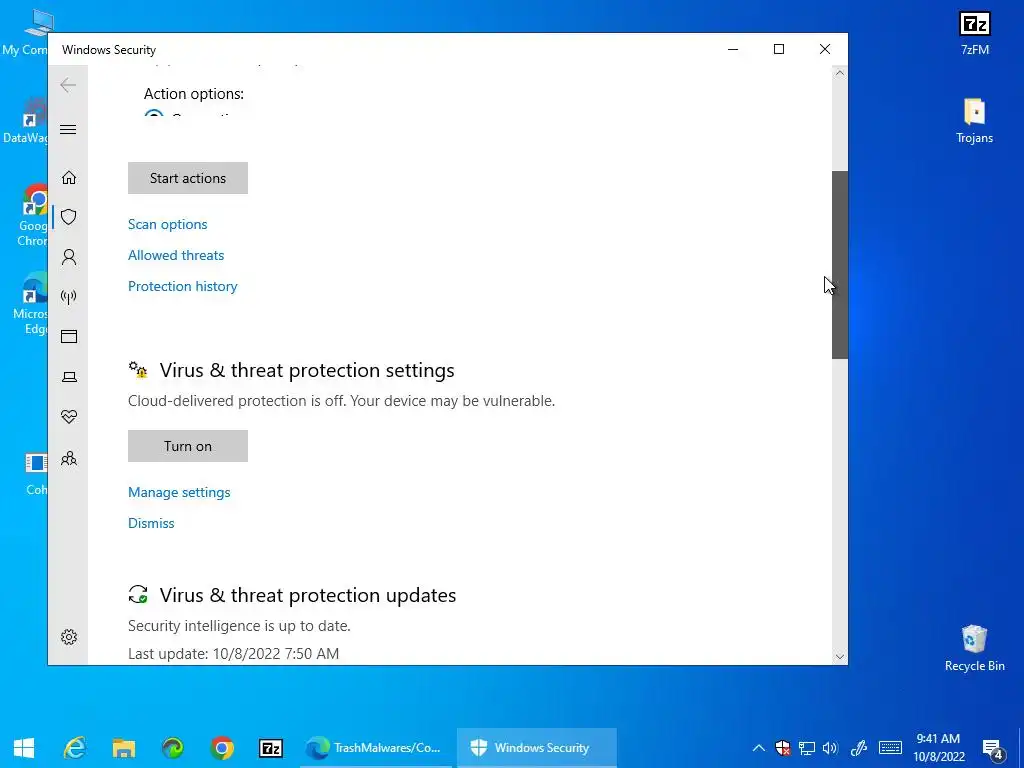This screenshot has width=1024, height=768.
Task: Dismiss the protection settings warning
Action: [x=151, y=523]
